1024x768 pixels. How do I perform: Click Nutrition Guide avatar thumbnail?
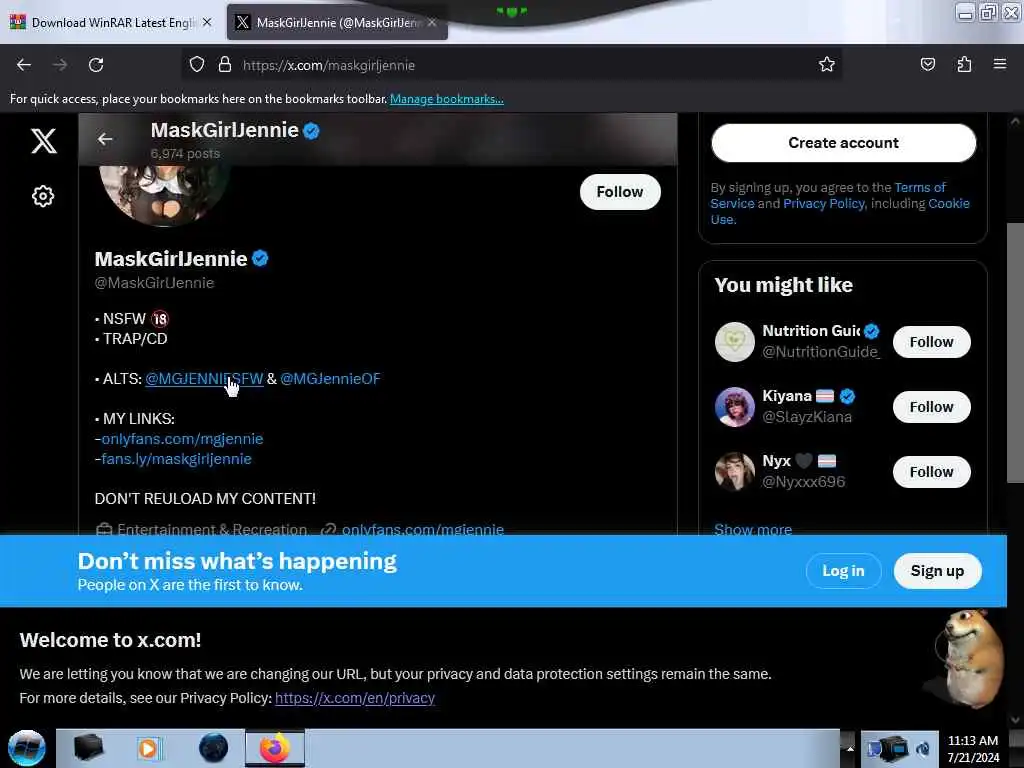point(735,342)
